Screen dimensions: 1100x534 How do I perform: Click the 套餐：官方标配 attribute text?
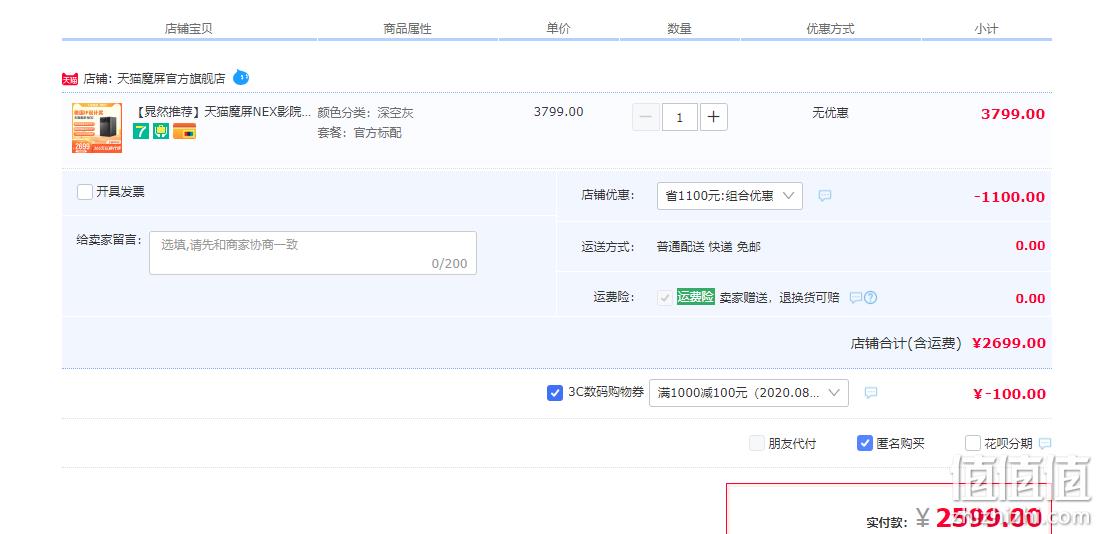(359, 133)
